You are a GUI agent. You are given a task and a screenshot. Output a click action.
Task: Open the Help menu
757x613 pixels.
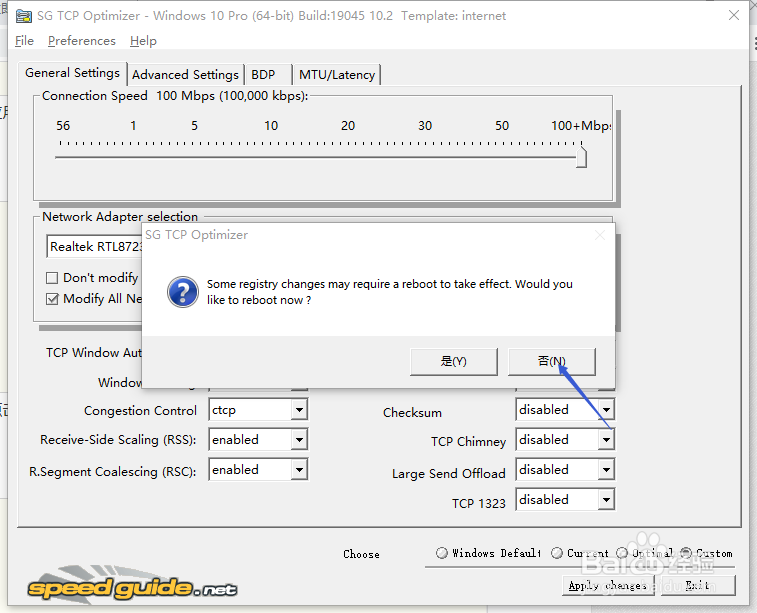pos(143,41)
